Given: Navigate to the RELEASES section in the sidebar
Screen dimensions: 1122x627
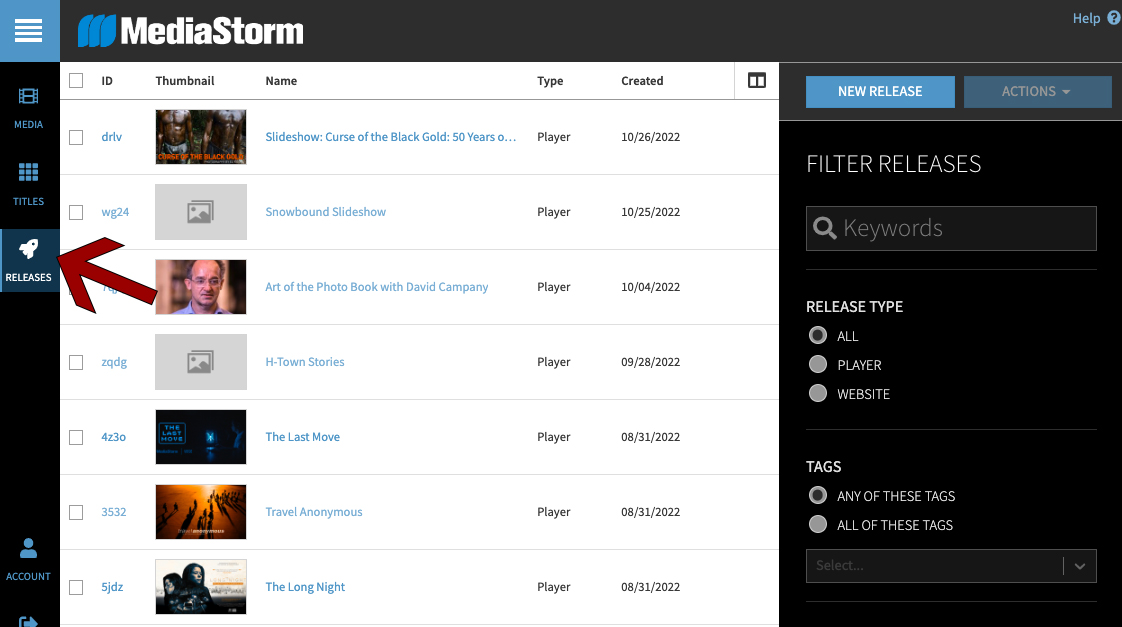Looking at the screenshot, I should (x=29, y=260).
